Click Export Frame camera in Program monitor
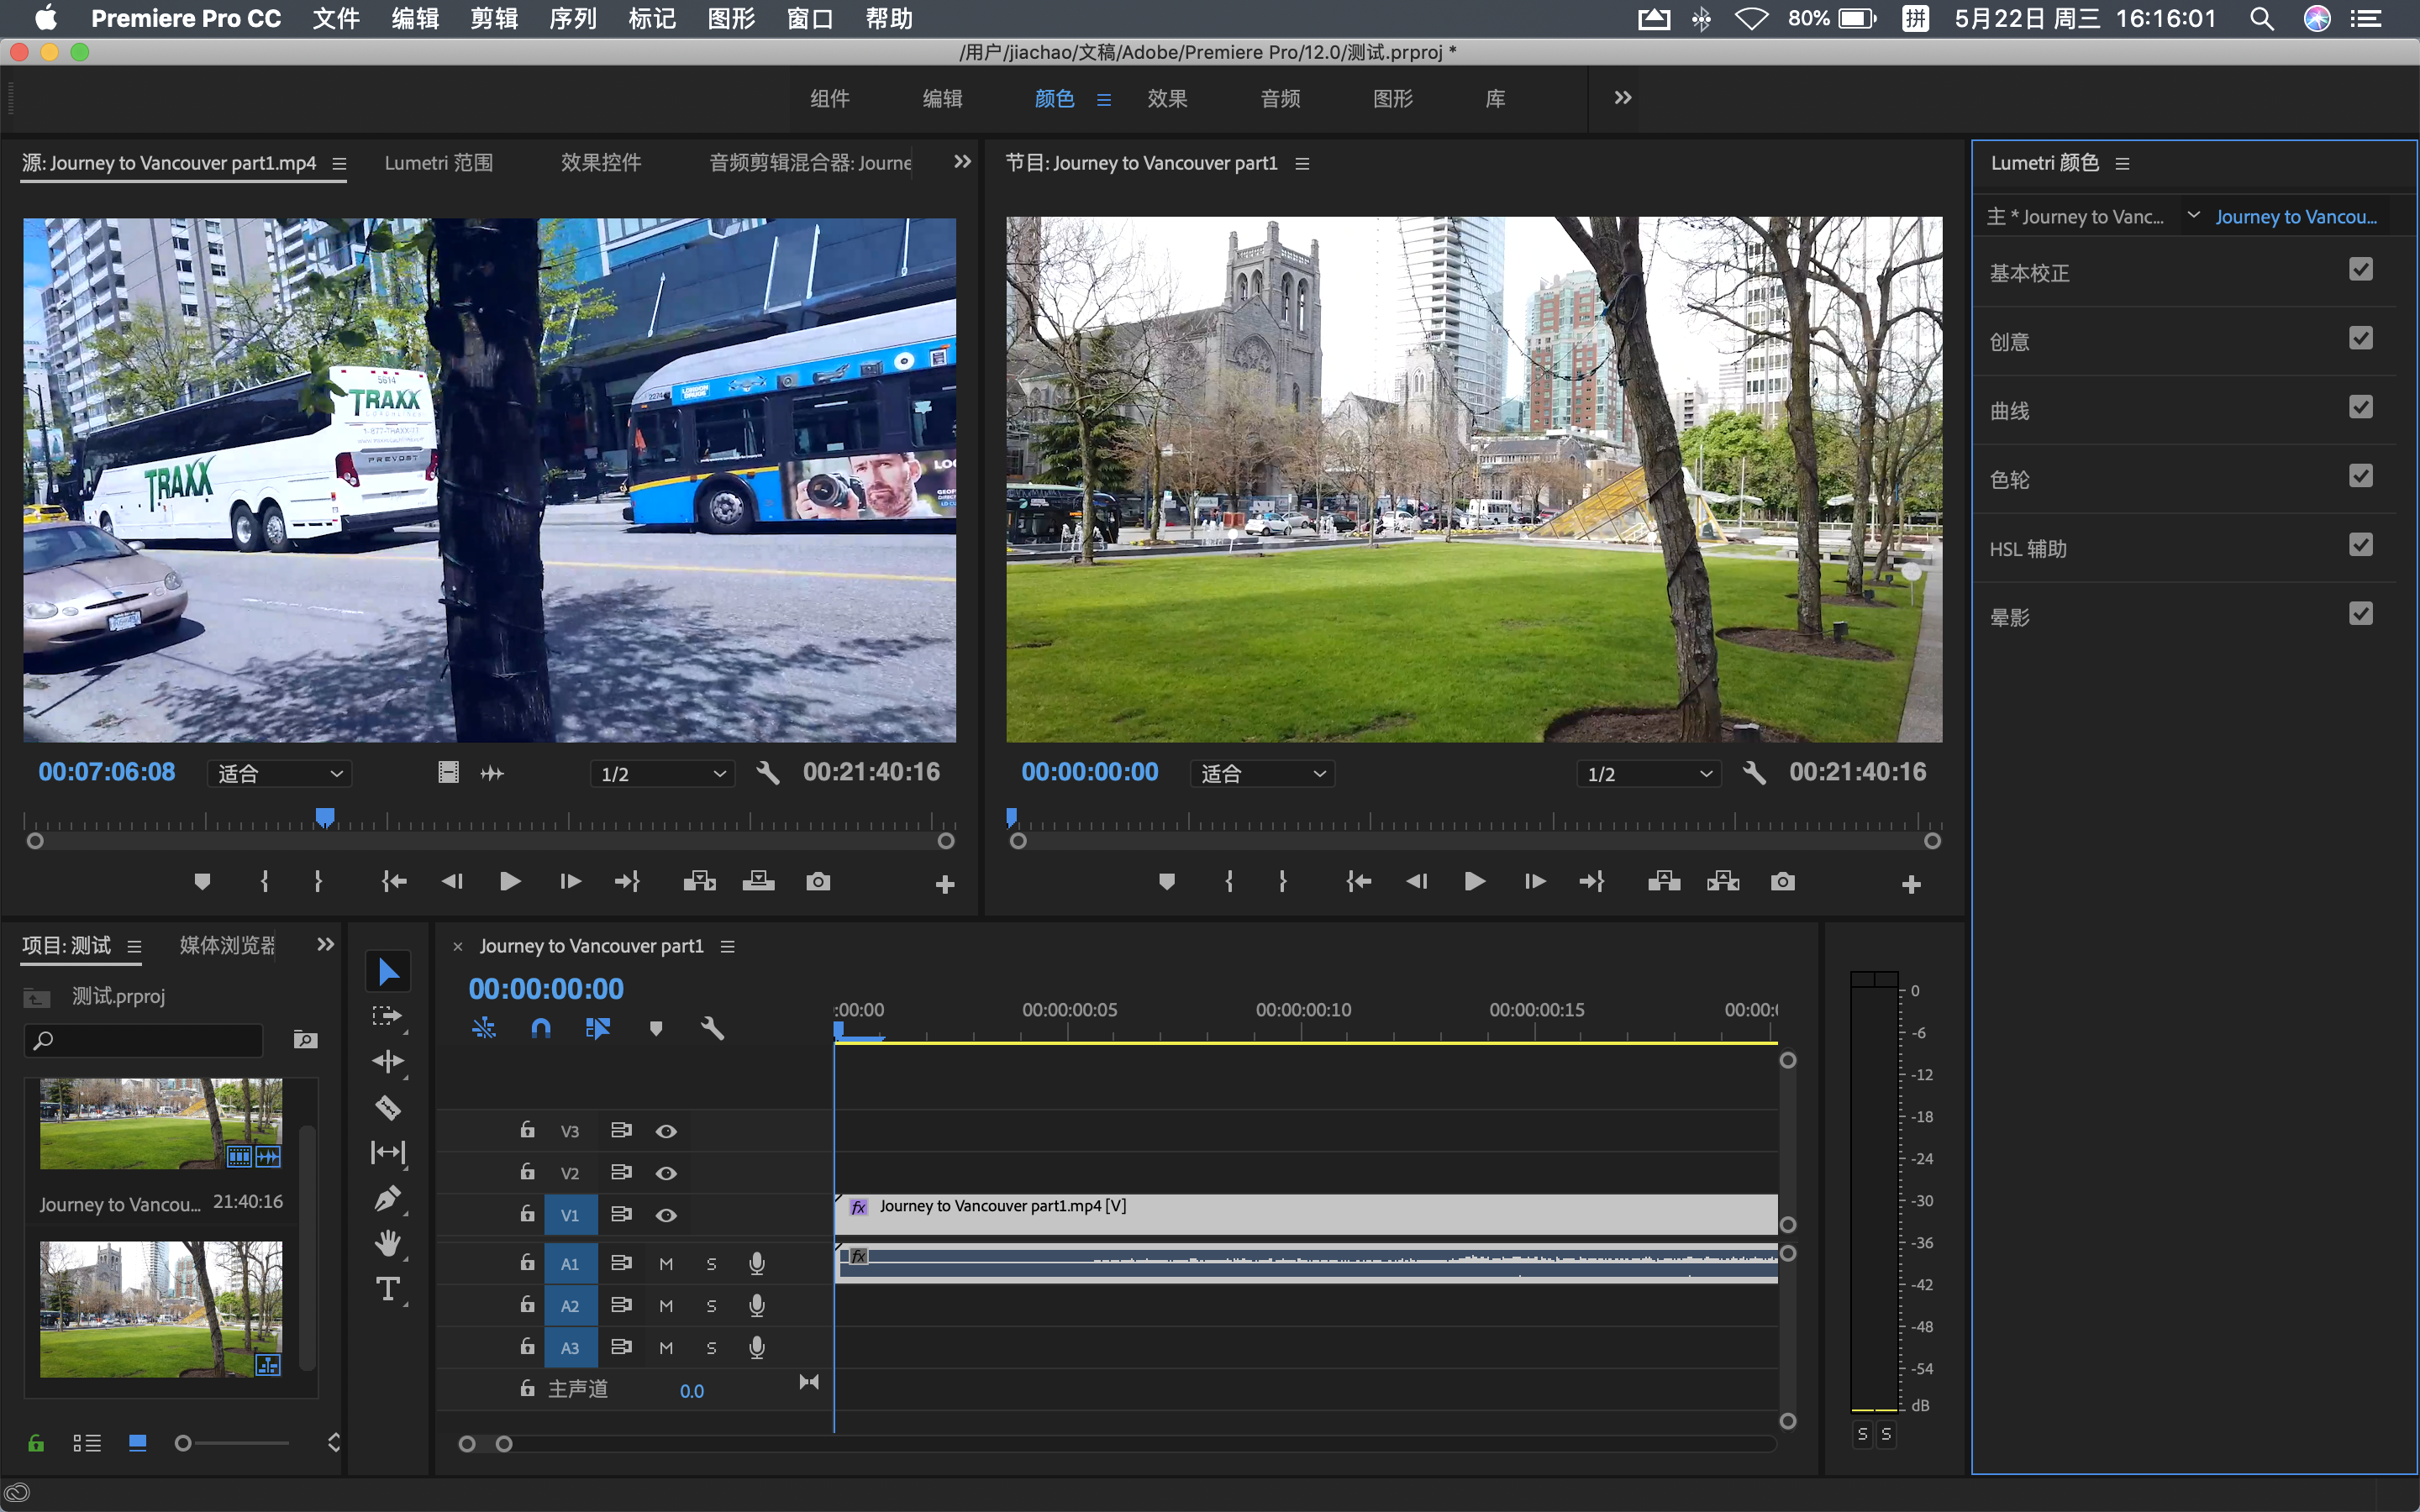The width and height of the screenshot is (2420, 1512). point(1782,881)
